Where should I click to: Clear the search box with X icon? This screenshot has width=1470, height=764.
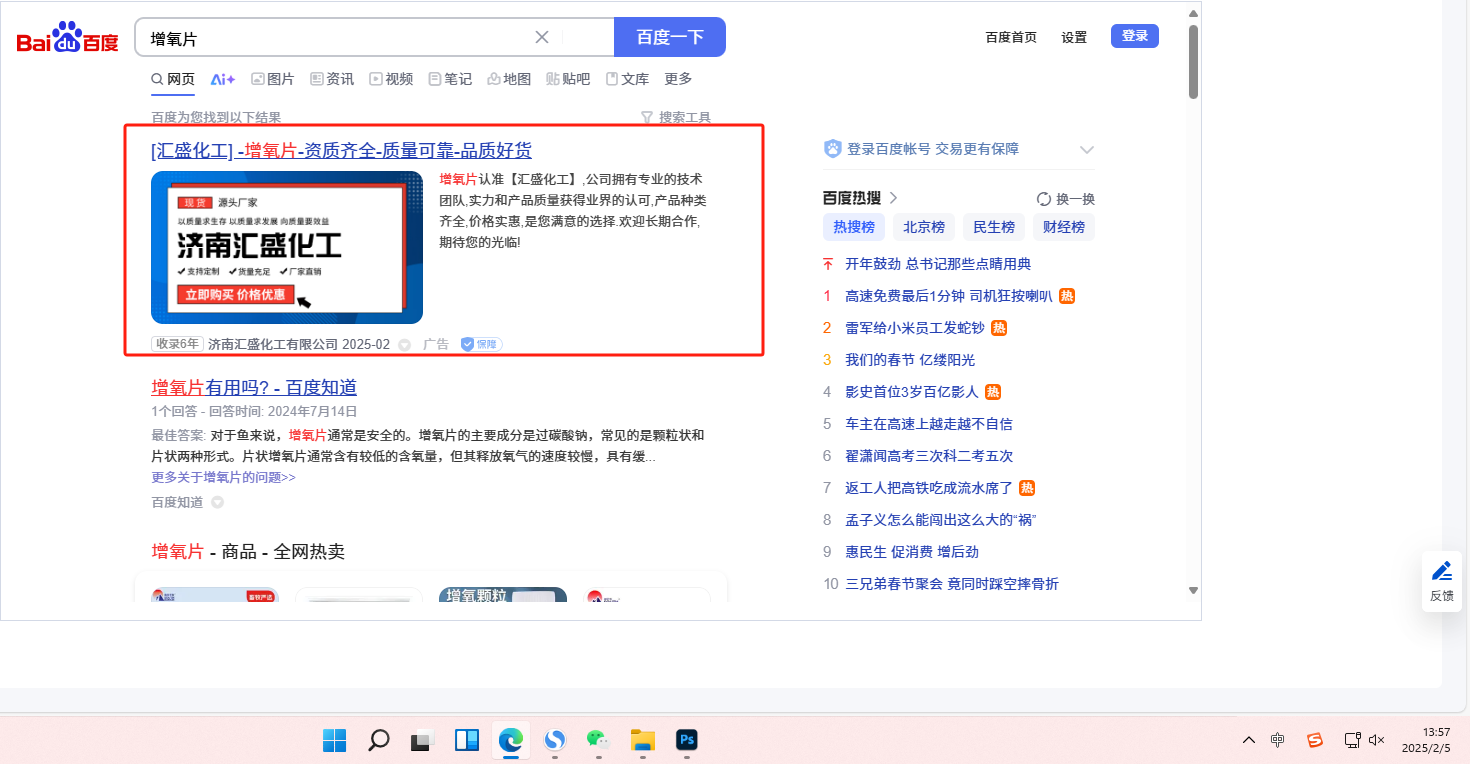542,37
